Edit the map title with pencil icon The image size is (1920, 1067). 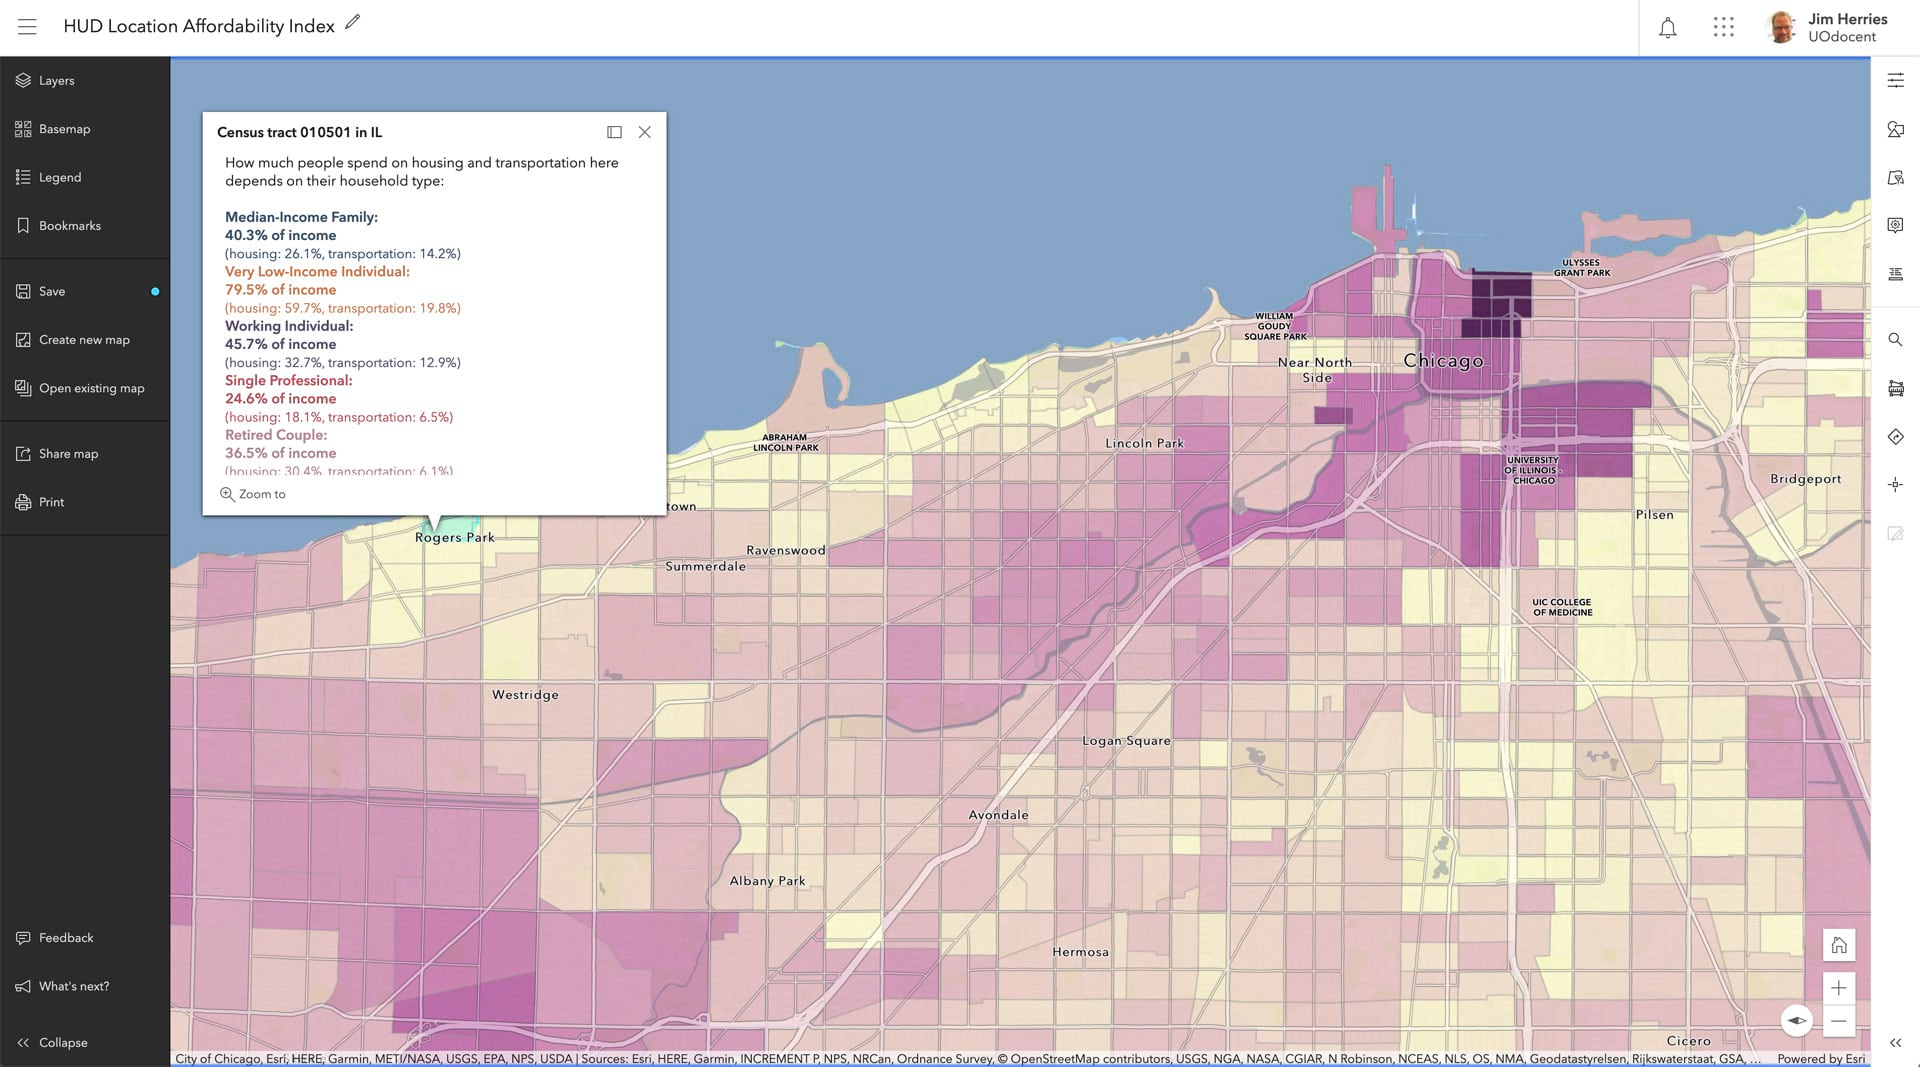coord(352,23)
